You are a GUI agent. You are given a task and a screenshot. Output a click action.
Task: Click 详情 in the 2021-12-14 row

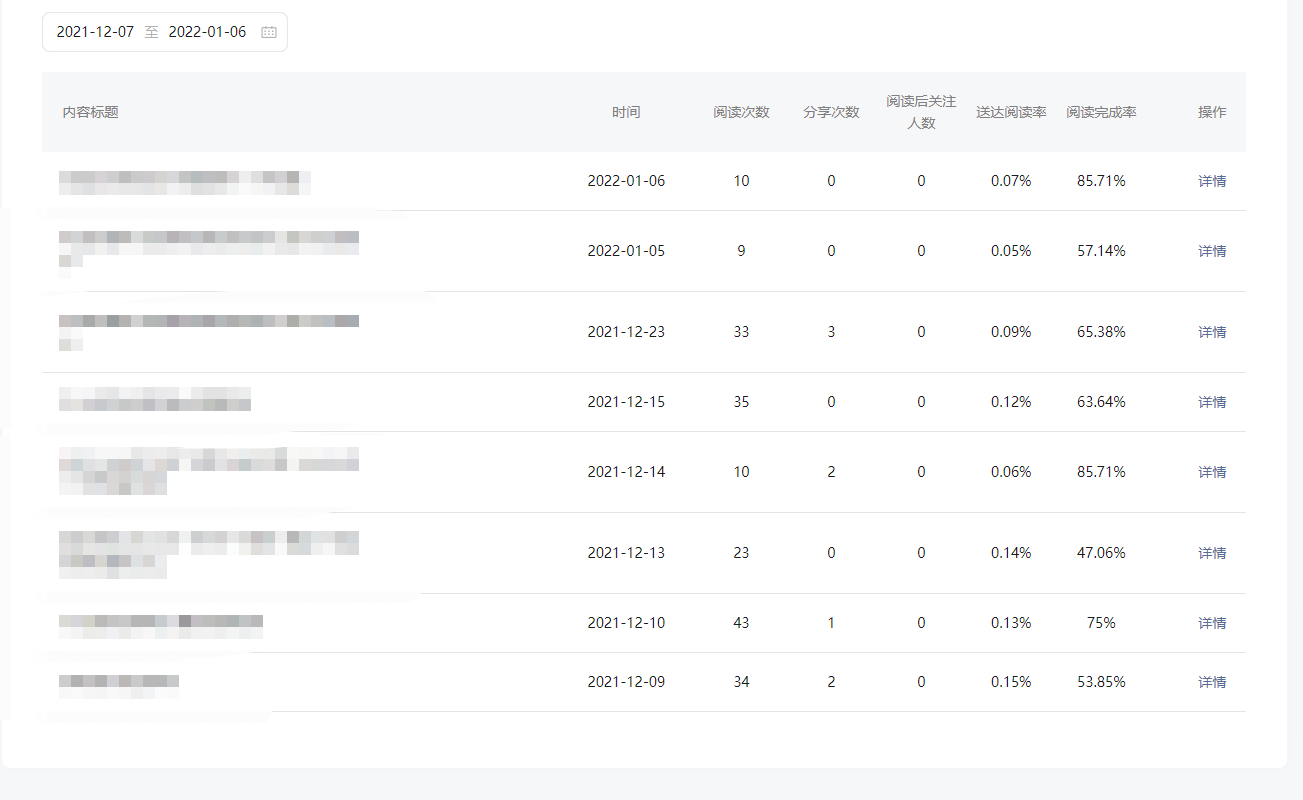click(x=1212, y=472)
